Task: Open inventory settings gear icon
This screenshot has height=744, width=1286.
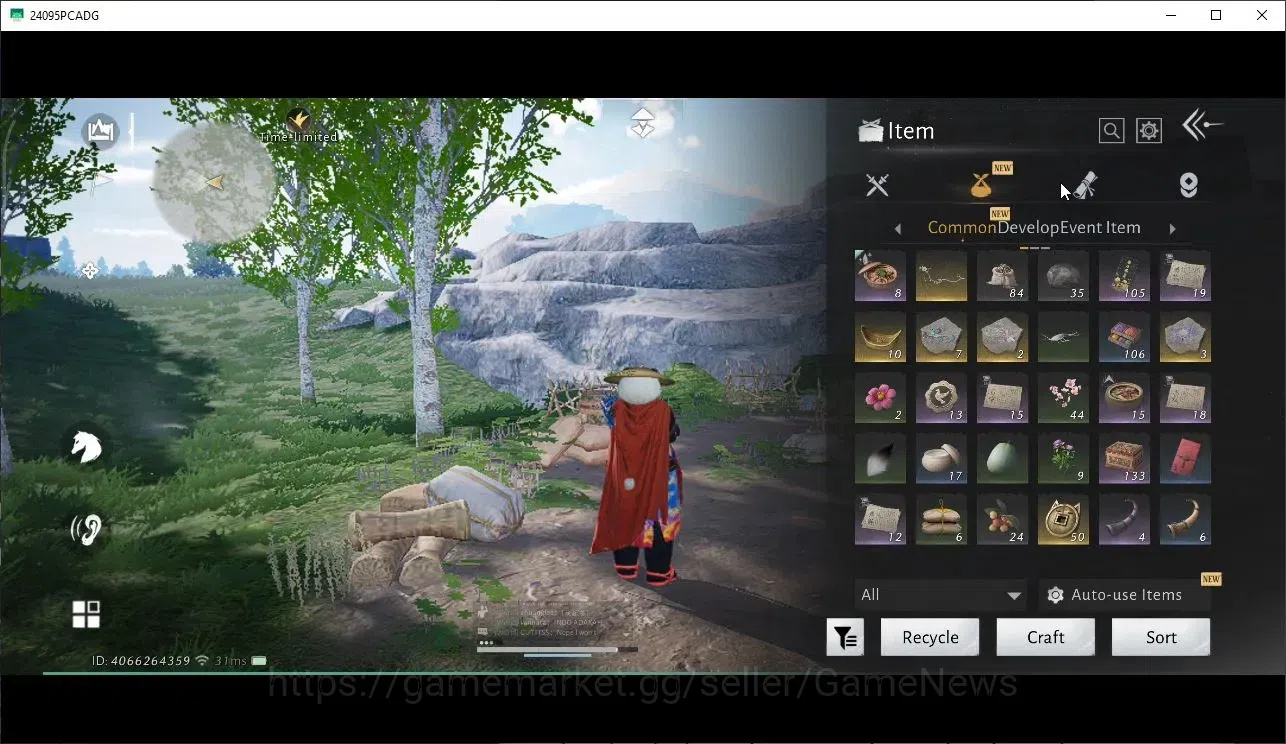Action: point(1149,130)
